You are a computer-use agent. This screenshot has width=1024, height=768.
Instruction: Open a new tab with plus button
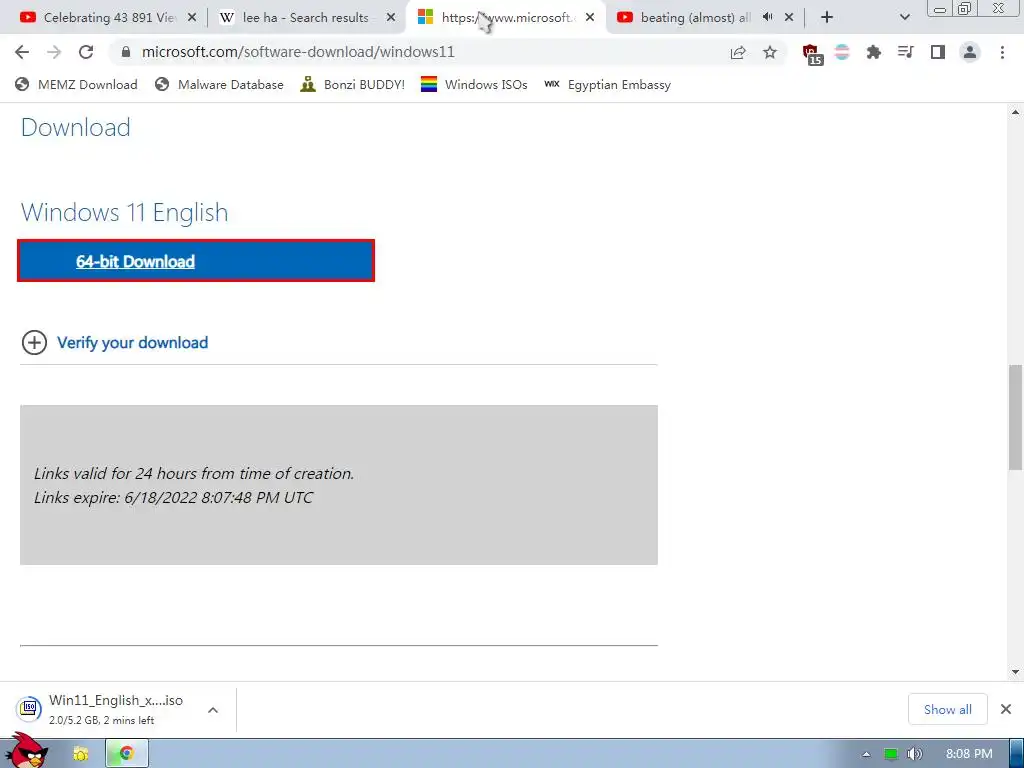tap(827, 17)
